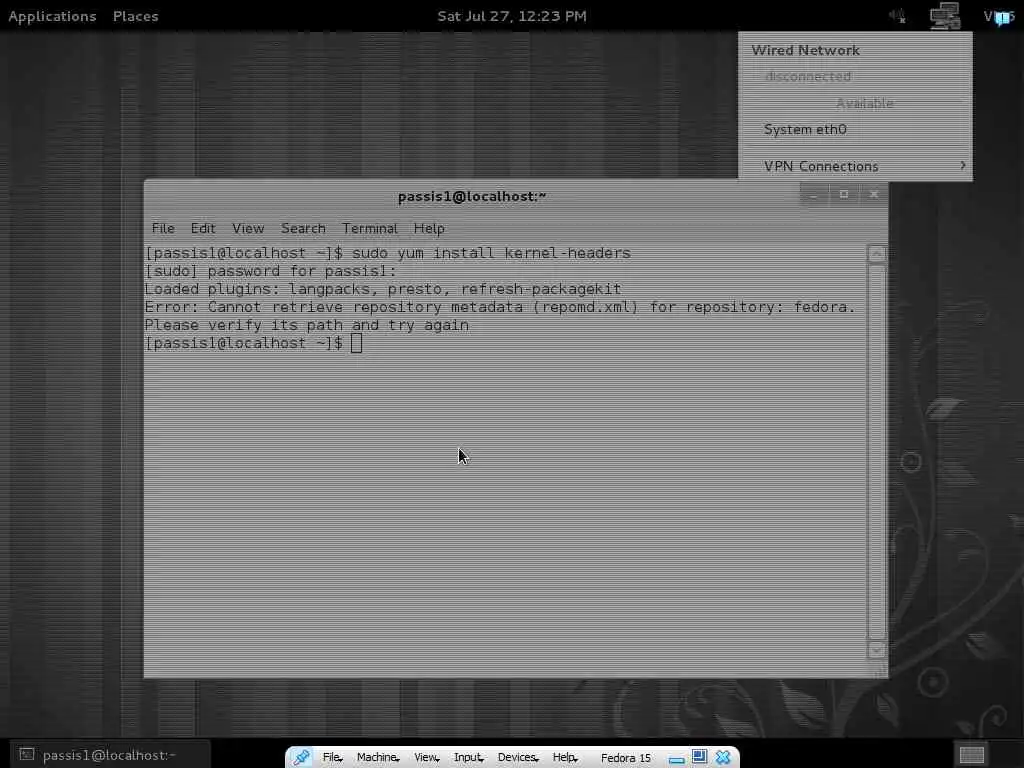The image size is (1024, 768).
Task: Click the 'Error: Cannot retrieve repository metadata' line
Action: point(500,307)
